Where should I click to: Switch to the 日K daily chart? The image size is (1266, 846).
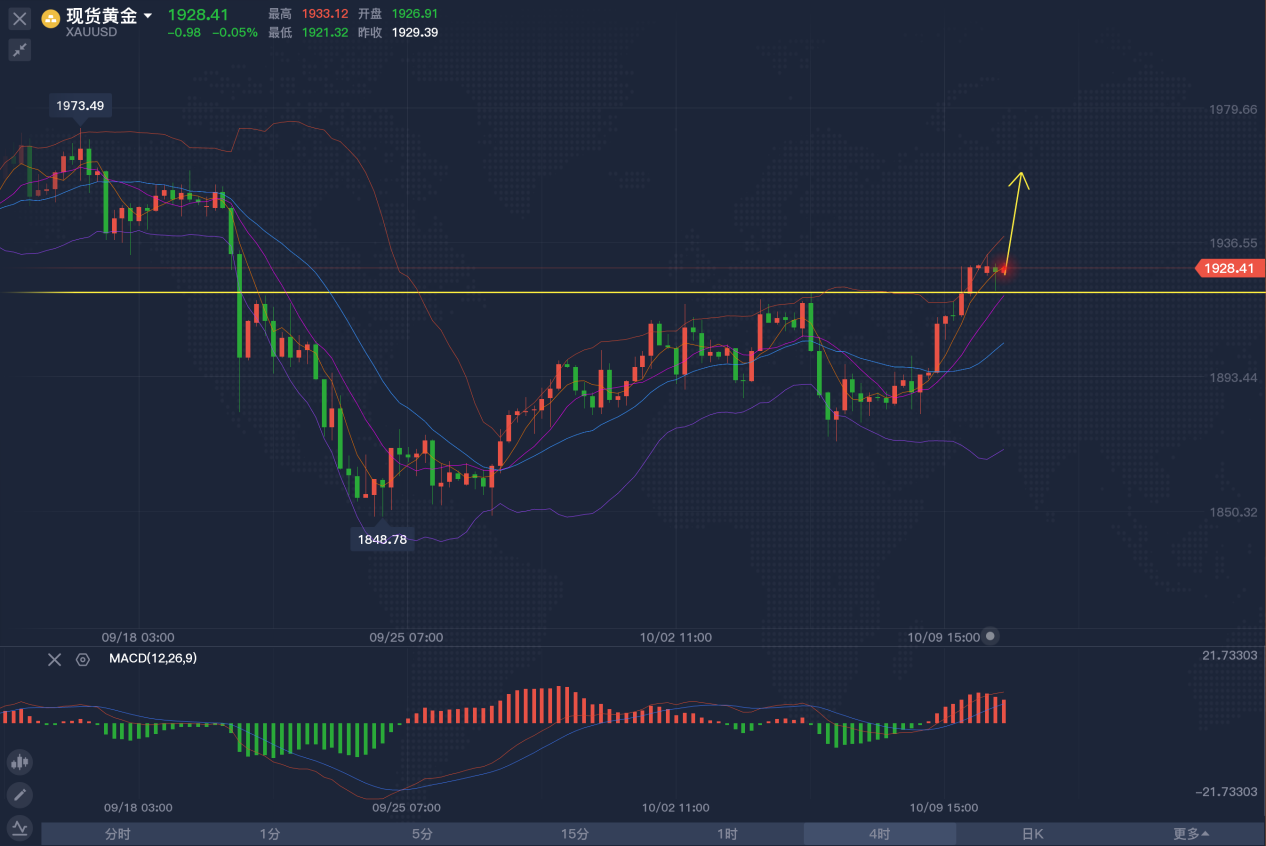(x=1032, y=834)
